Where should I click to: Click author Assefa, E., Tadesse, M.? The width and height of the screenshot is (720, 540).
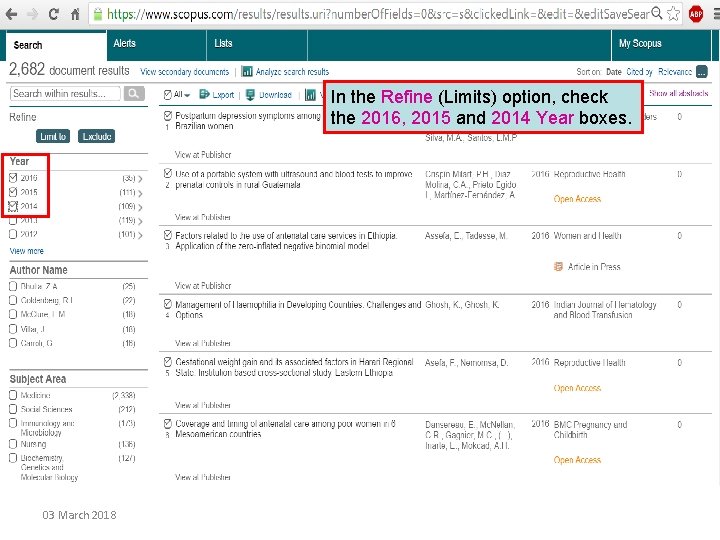(466, 236)
